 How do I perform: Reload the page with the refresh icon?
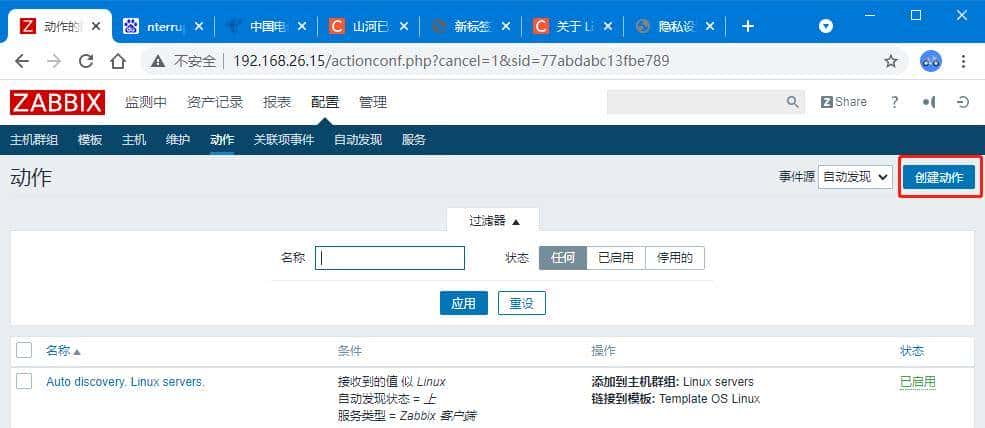click(x=86, y=61)
